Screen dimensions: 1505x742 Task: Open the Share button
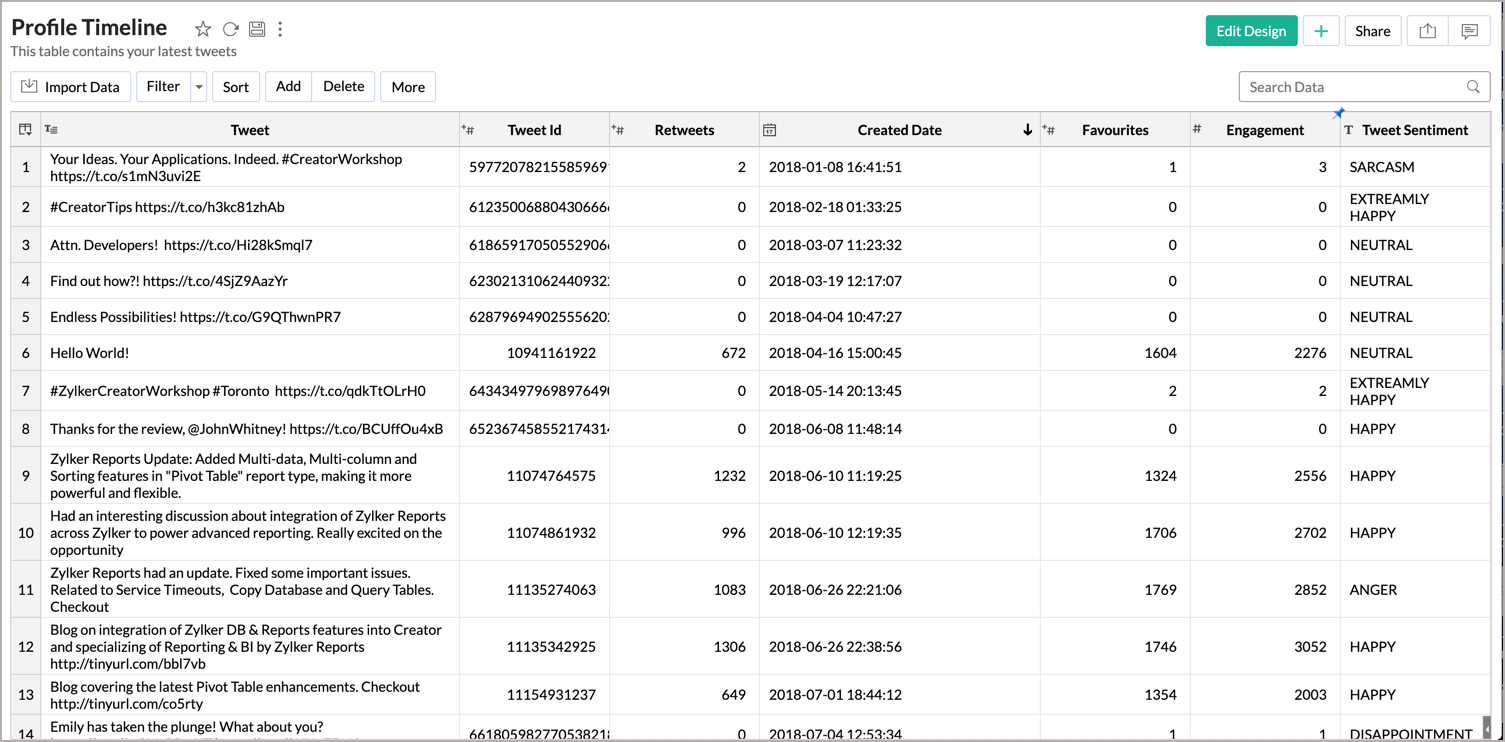point(1372,31)
